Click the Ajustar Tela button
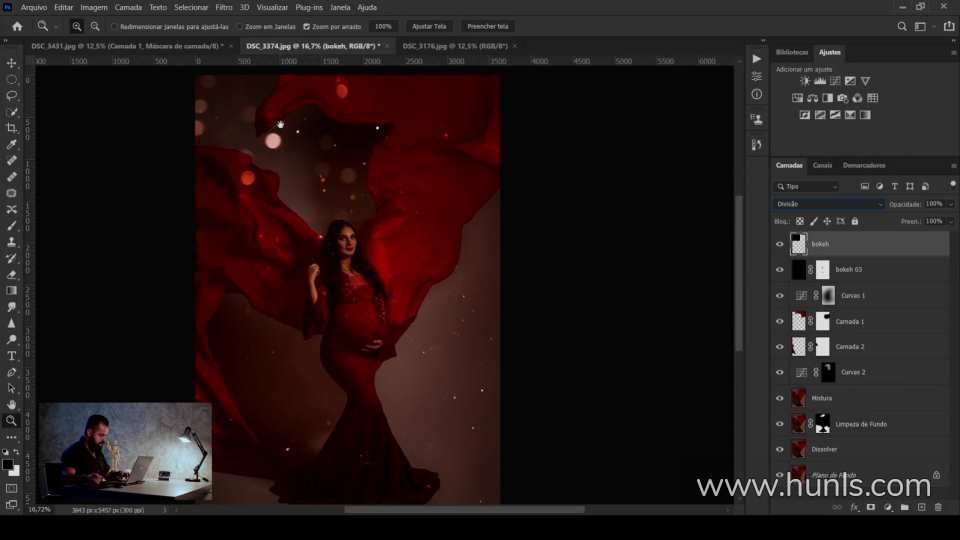This screenshot has height=540, width=960. pyautogui.click(x=429, y=26)
